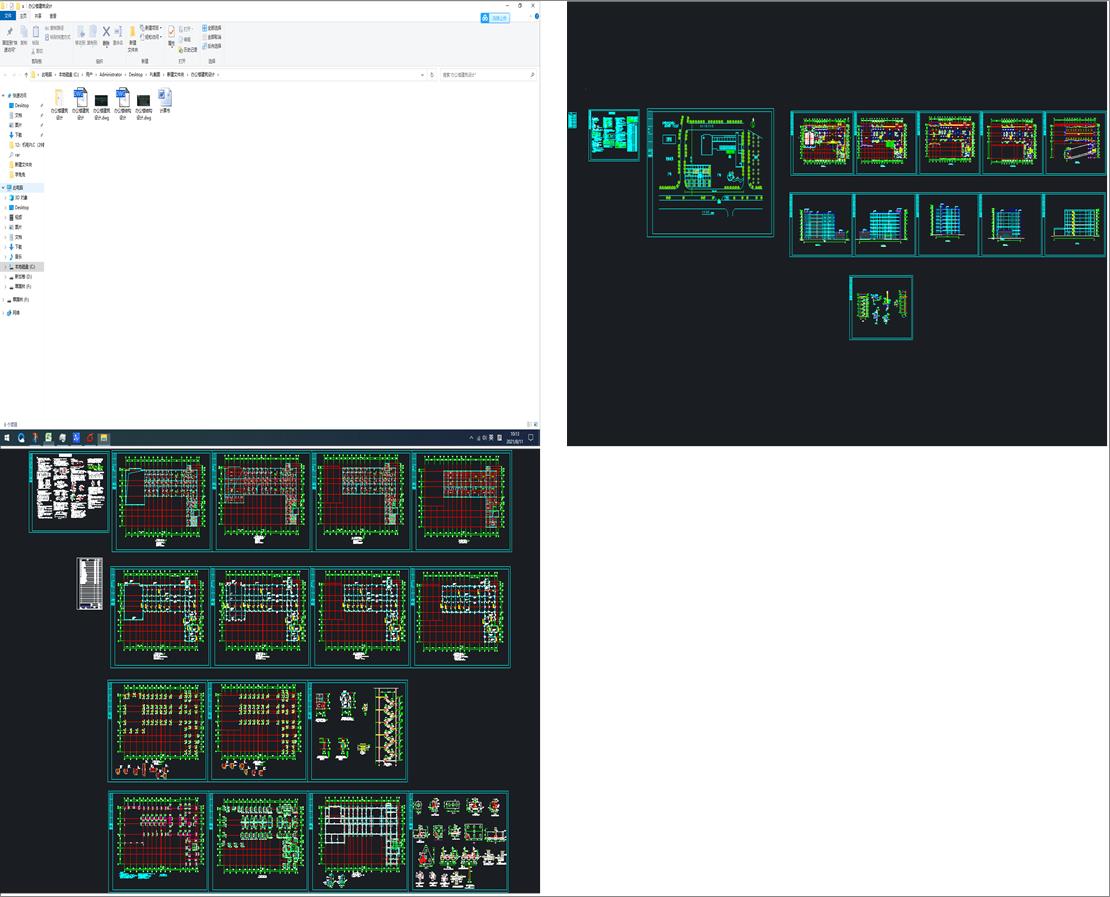Click the Administrator breadcrumb in the address bar
The height and width of the screenshot is (897, 1110).
click(x=110, y=74)
